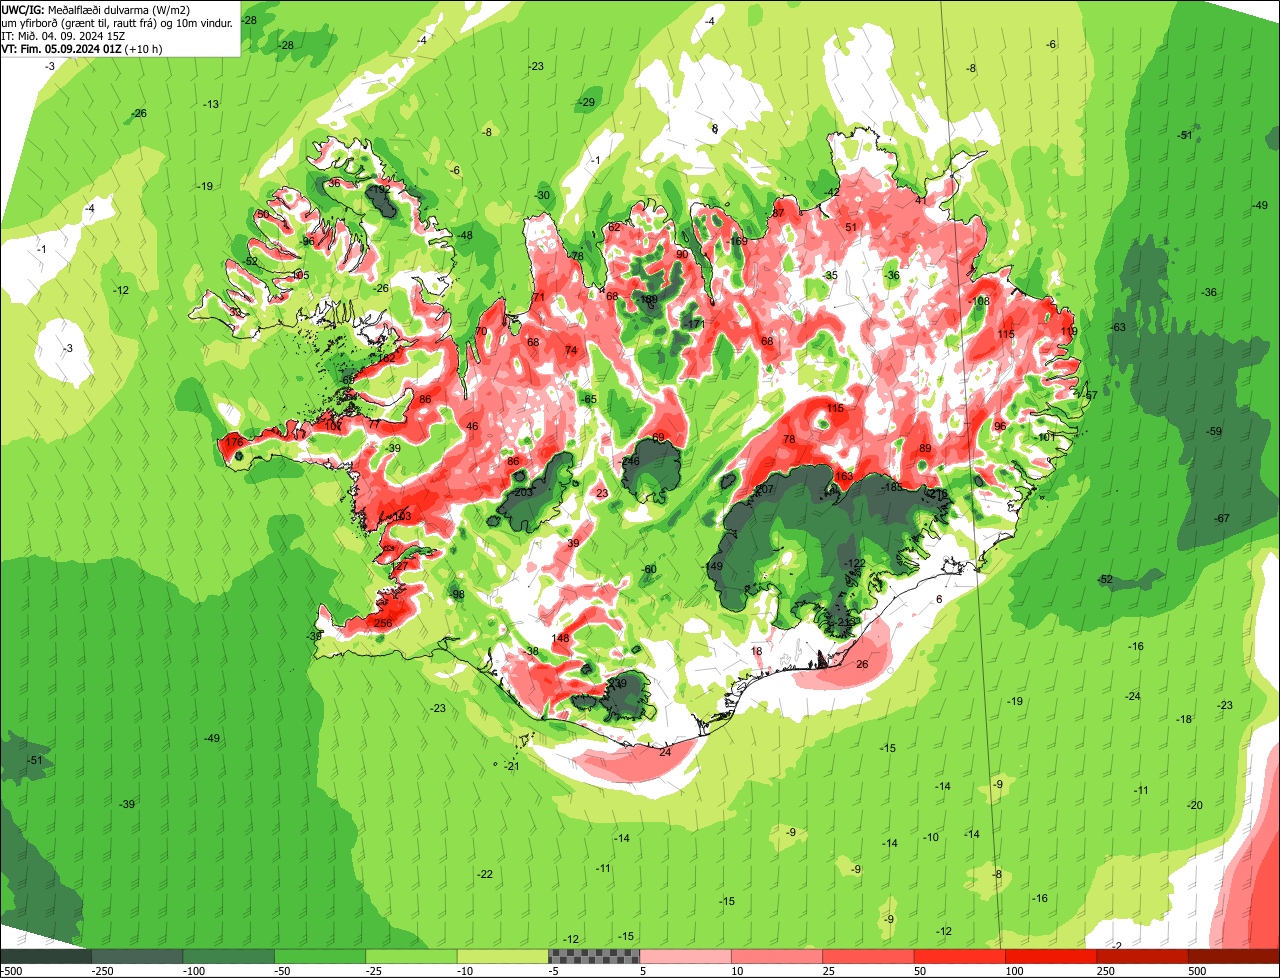Click the map value 119
Viewport: 1280px width, 978px height.
tap(1069, 331)
